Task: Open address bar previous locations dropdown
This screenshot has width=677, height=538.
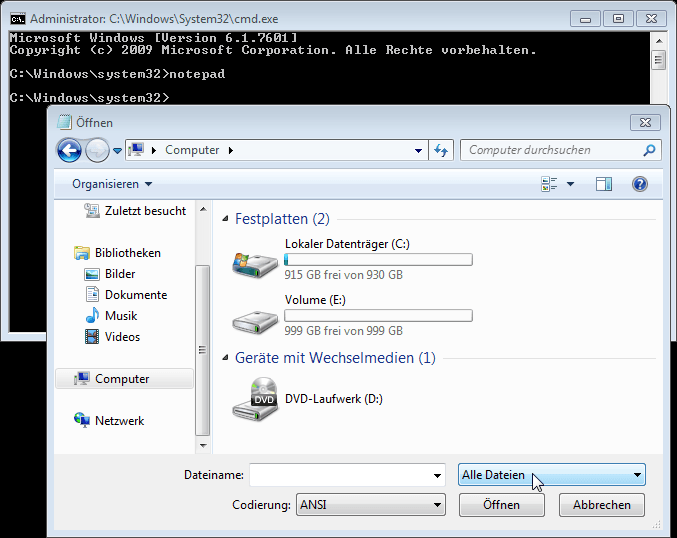Action: 418,150
